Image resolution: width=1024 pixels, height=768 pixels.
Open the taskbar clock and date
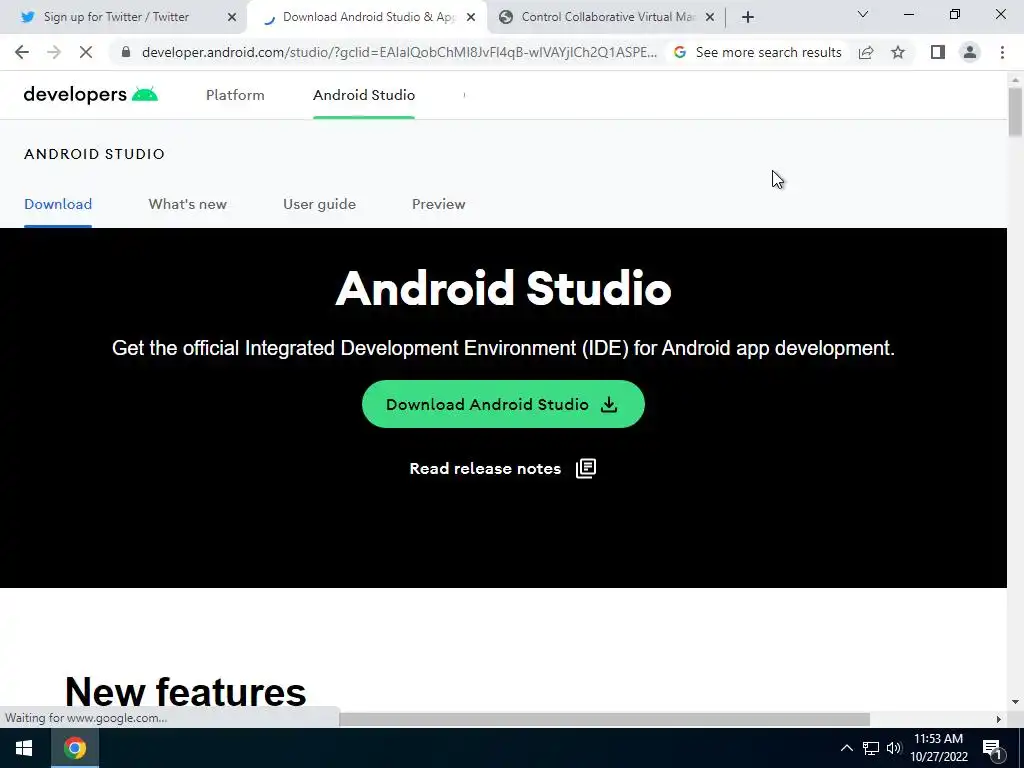938,748
